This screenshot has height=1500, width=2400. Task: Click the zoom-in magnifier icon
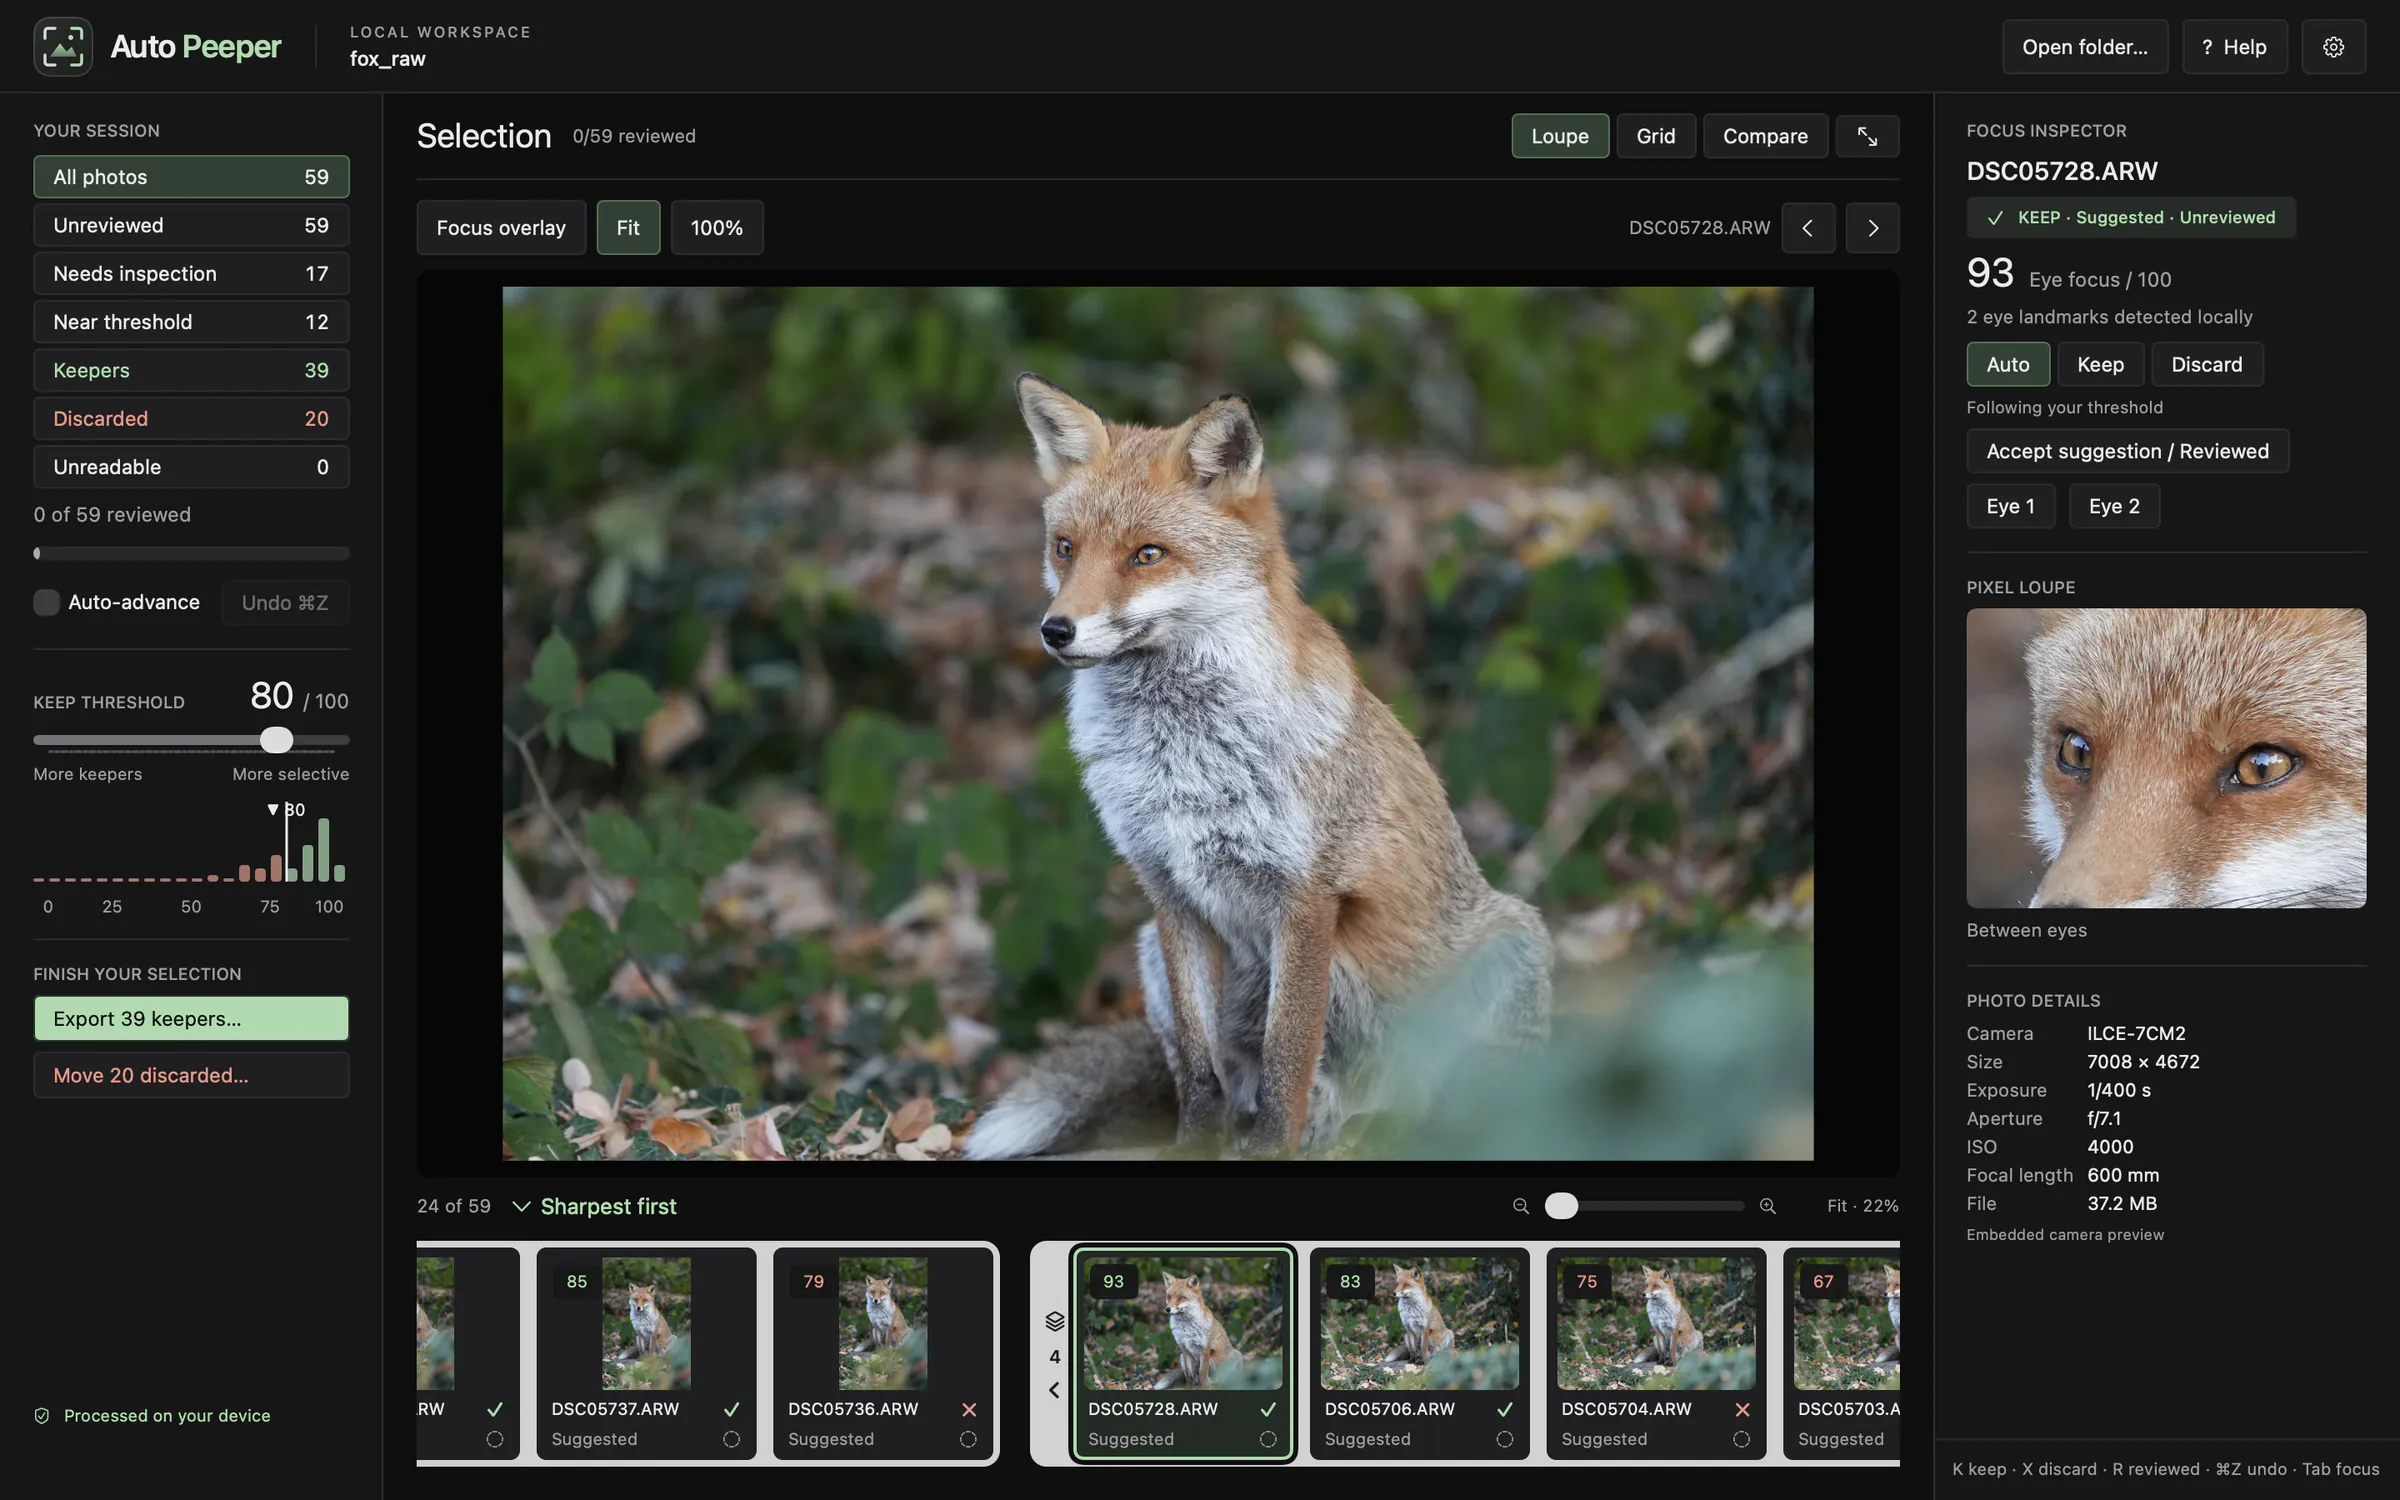[x=1768, y=1206]
